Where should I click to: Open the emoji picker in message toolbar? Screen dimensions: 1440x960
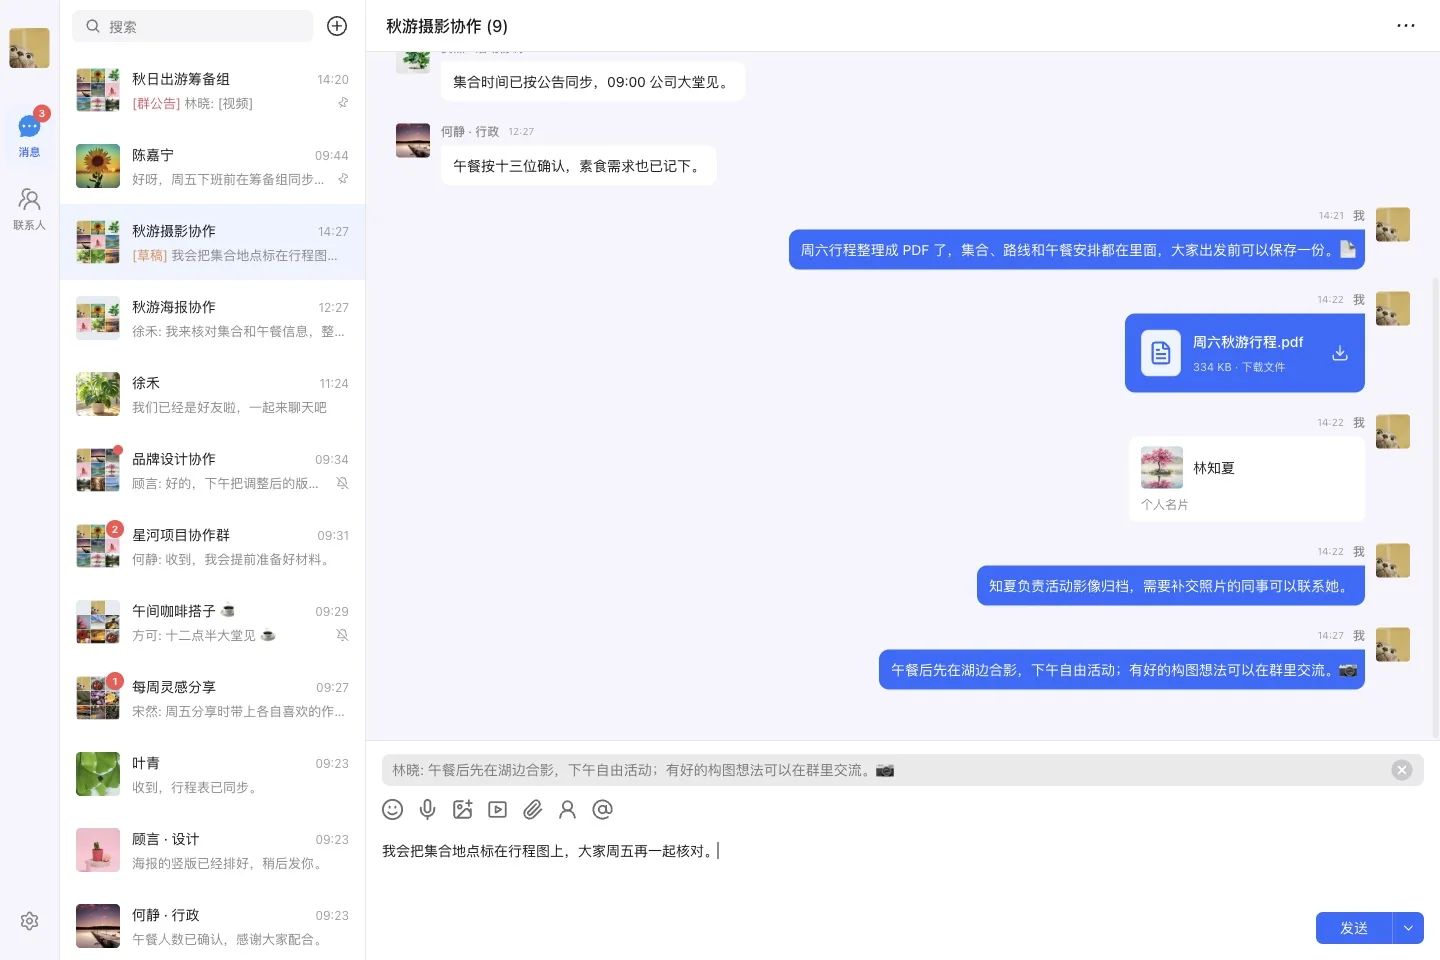point(393,810)
